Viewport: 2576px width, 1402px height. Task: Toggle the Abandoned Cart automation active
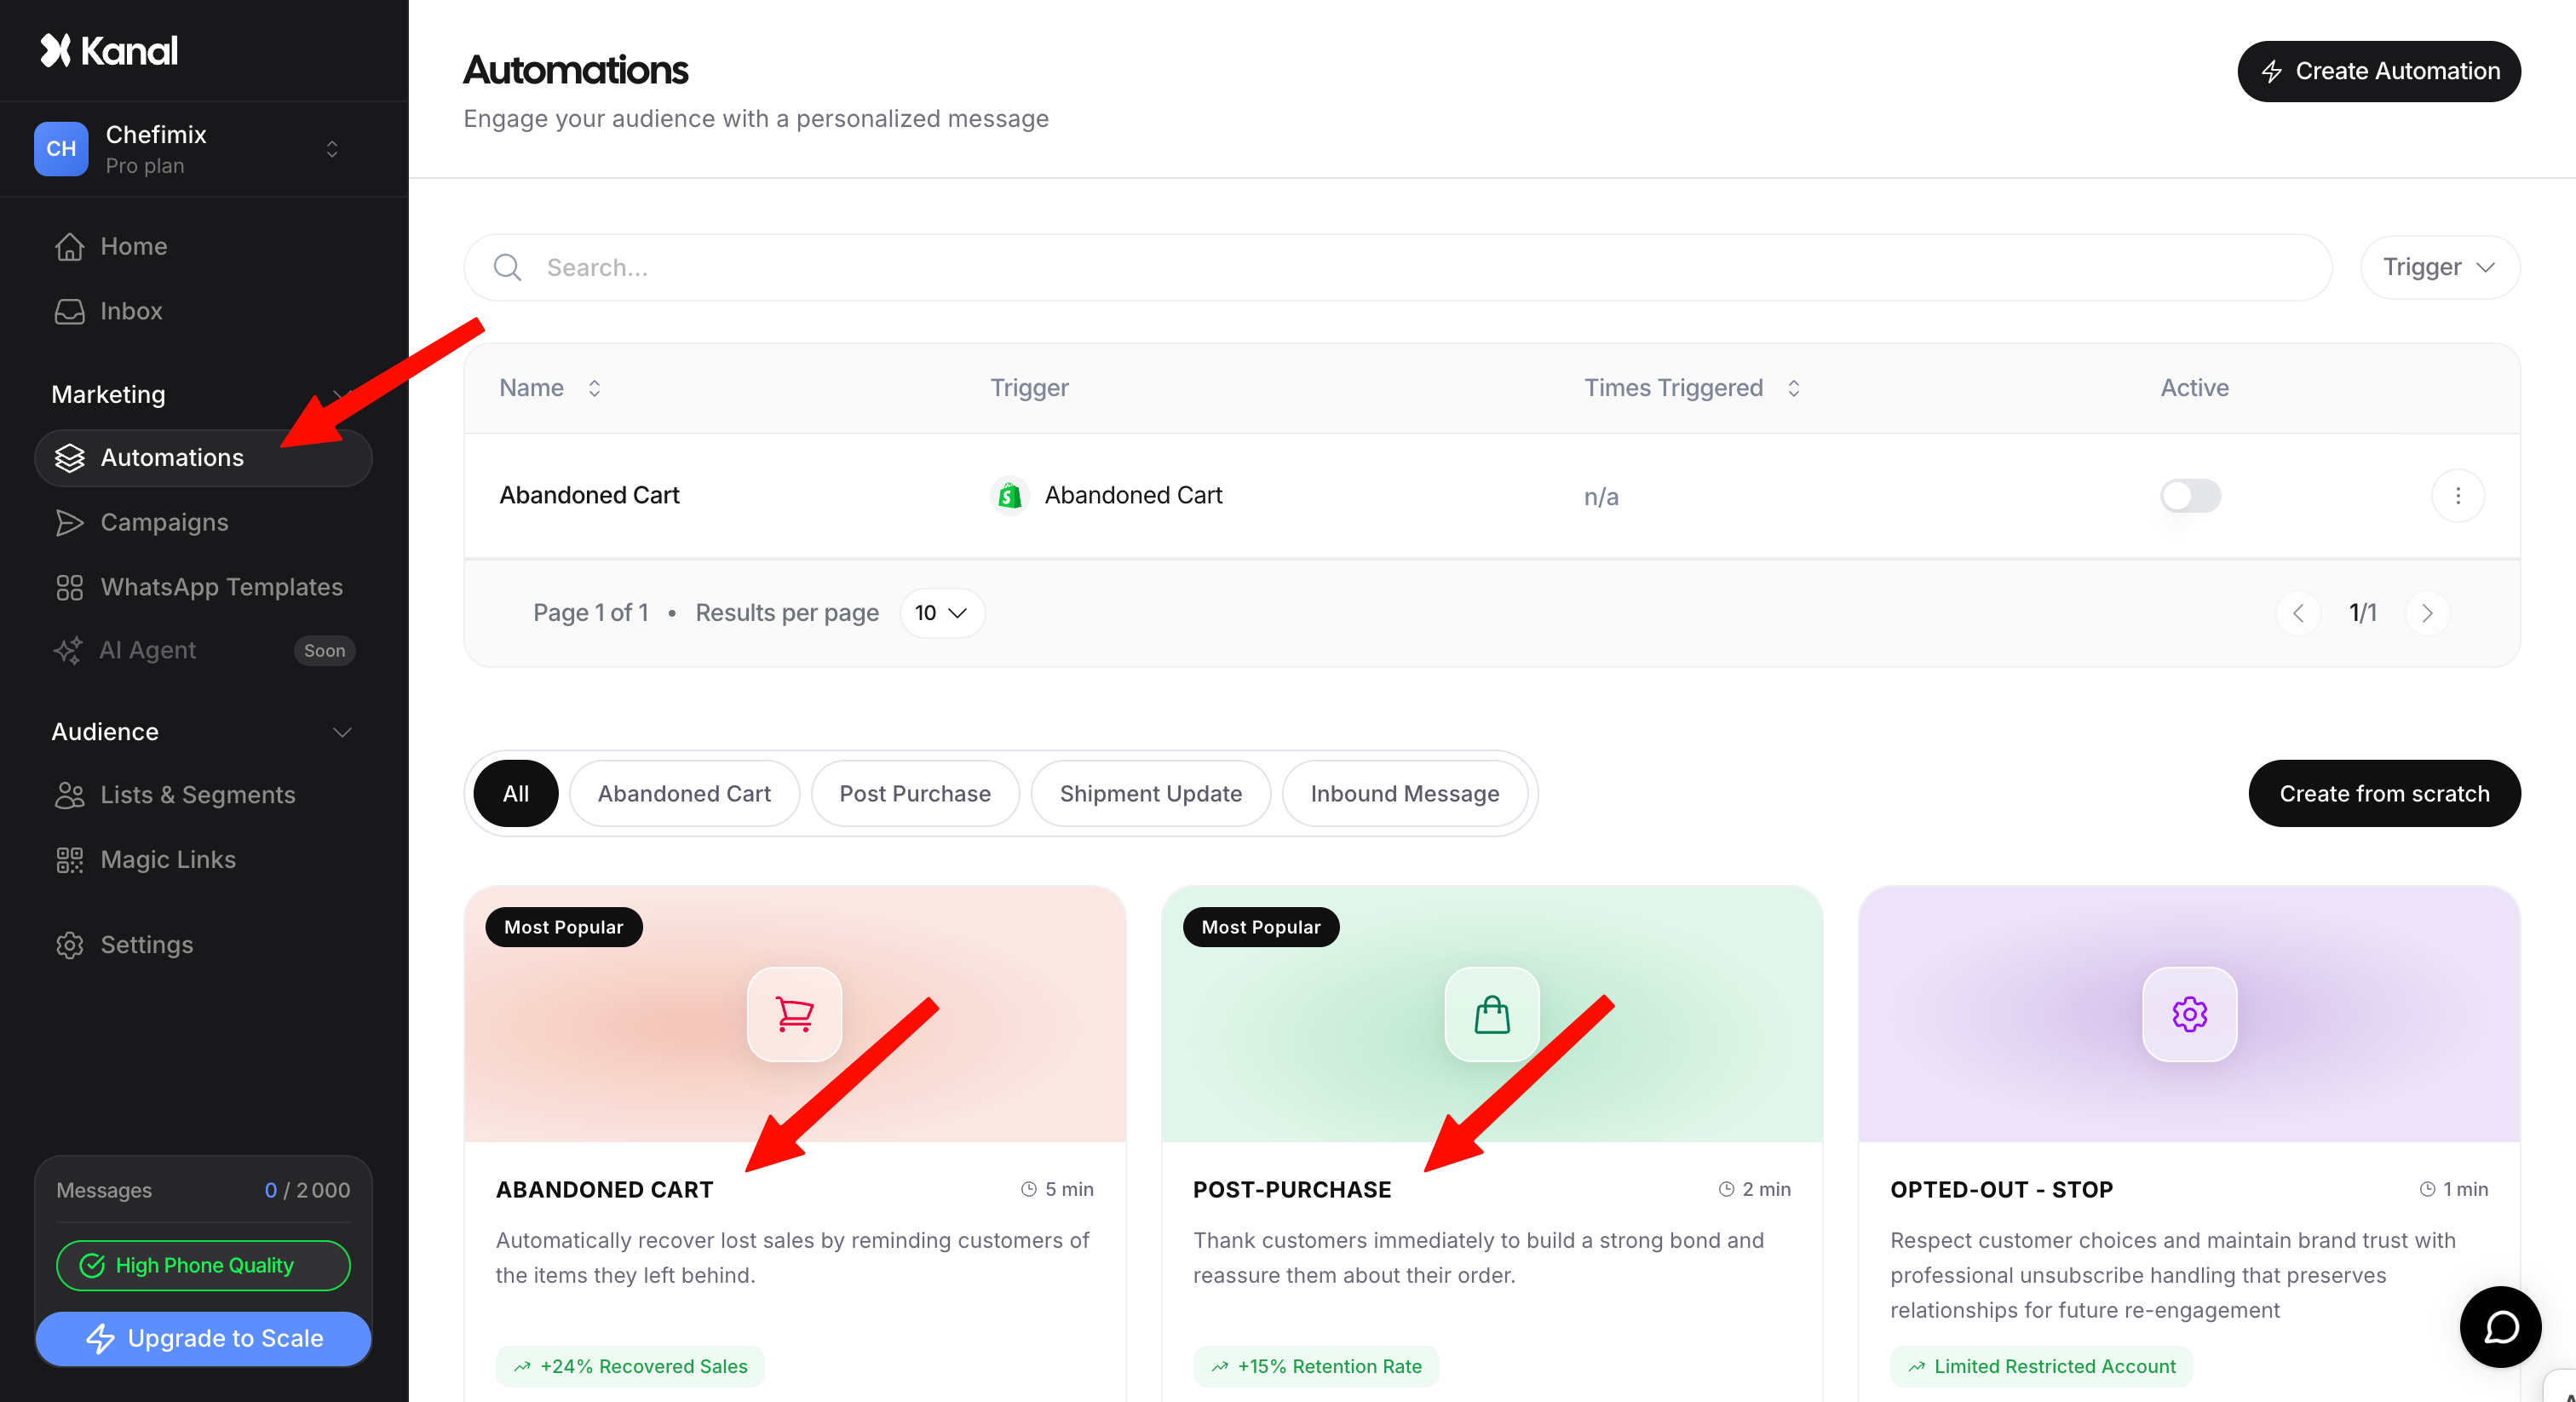click(2190, 495)
